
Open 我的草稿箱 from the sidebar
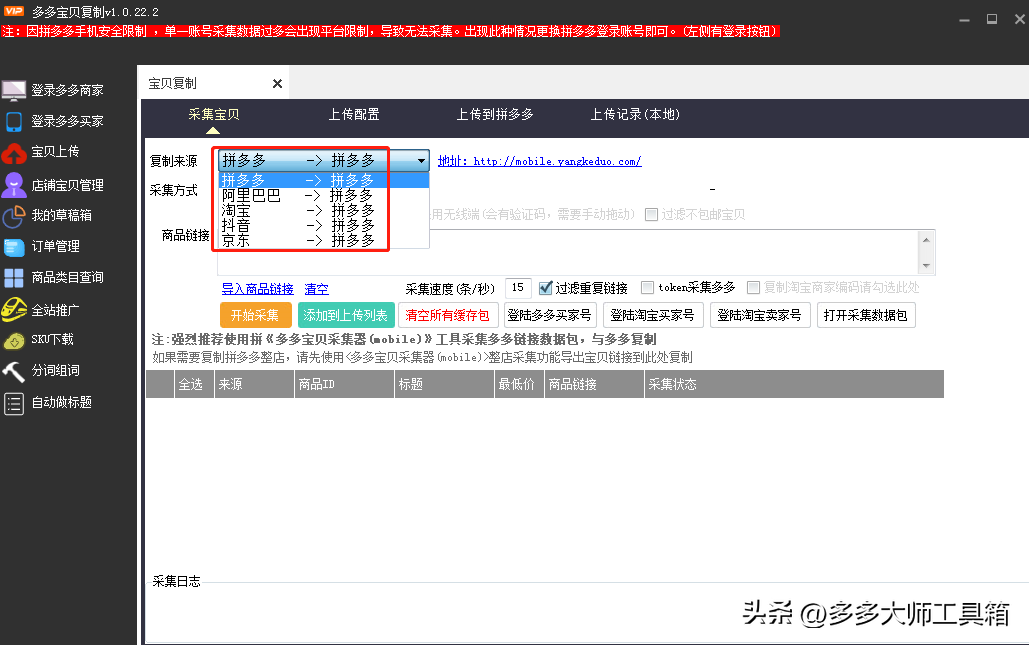[67, 215]
